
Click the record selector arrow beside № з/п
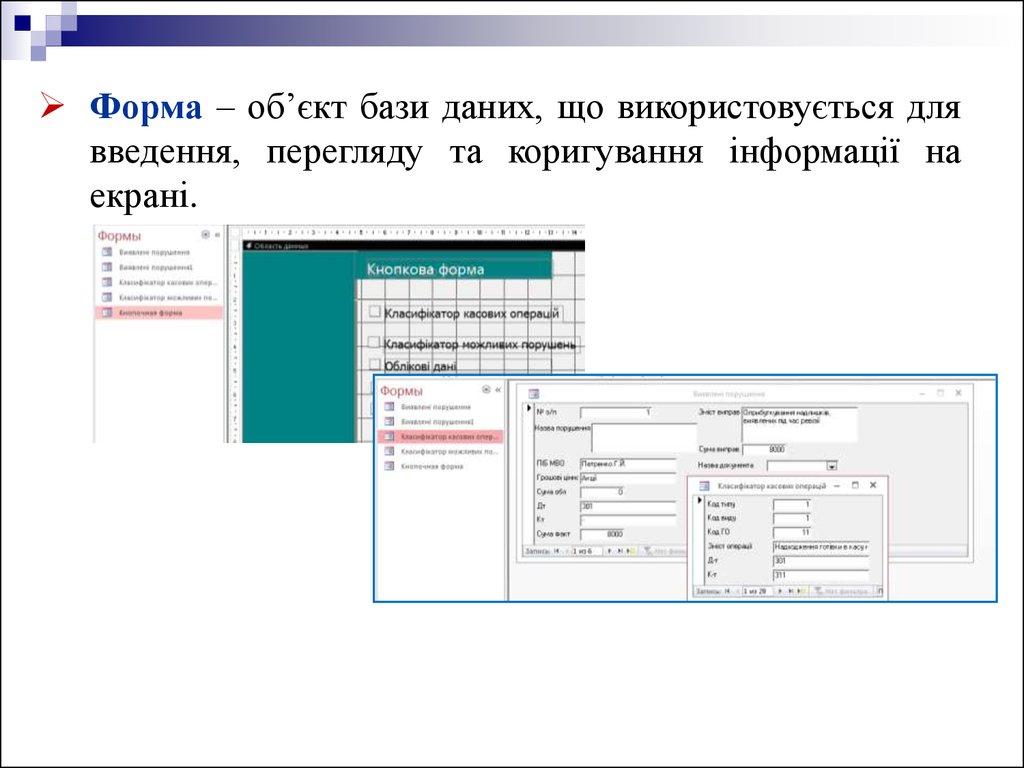529,410
